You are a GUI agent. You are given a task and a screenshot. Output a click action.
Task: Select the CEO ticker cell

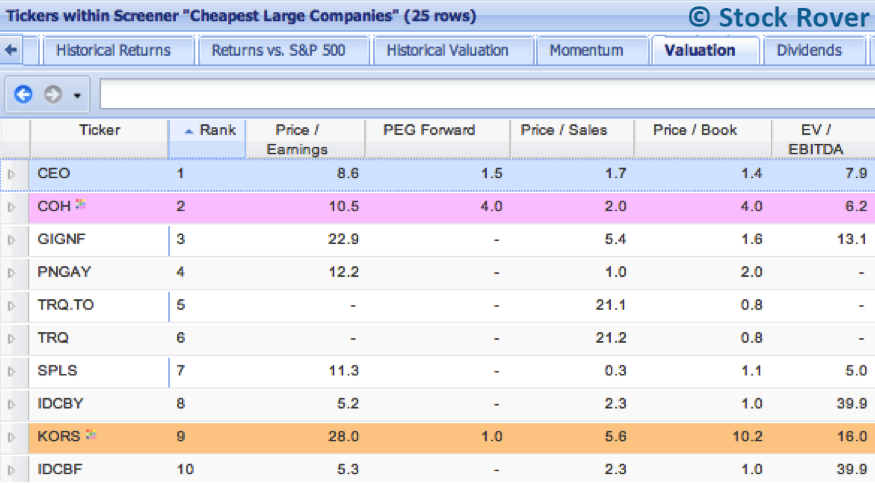click(99, 173)
